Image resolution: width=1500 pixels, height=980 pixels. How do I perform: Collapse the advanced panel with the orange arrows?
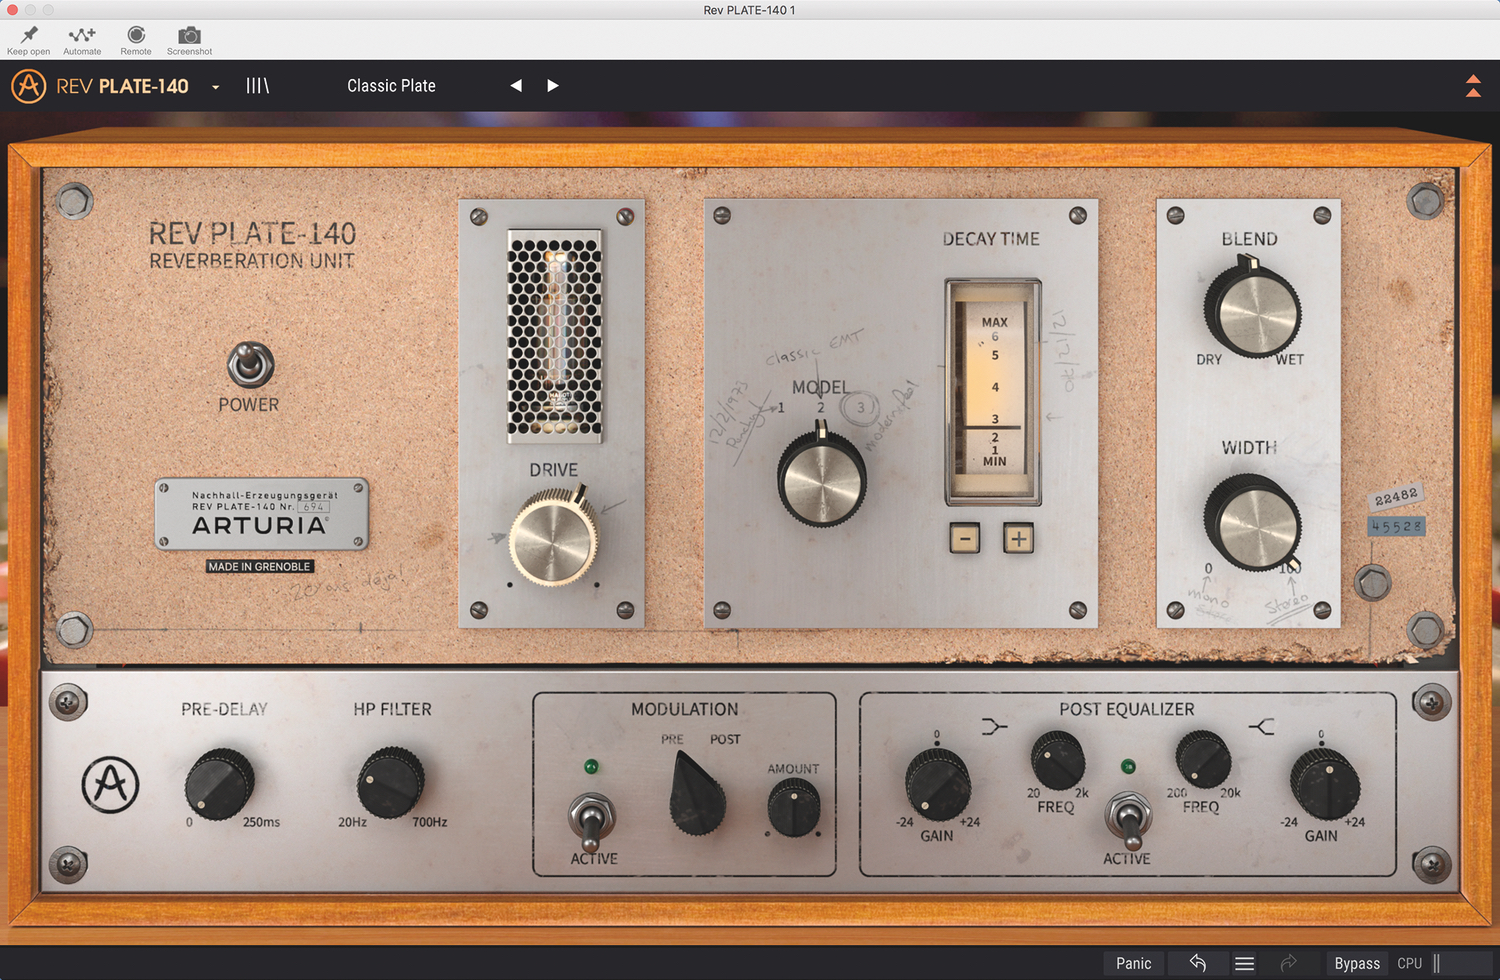click(1473, 86)
